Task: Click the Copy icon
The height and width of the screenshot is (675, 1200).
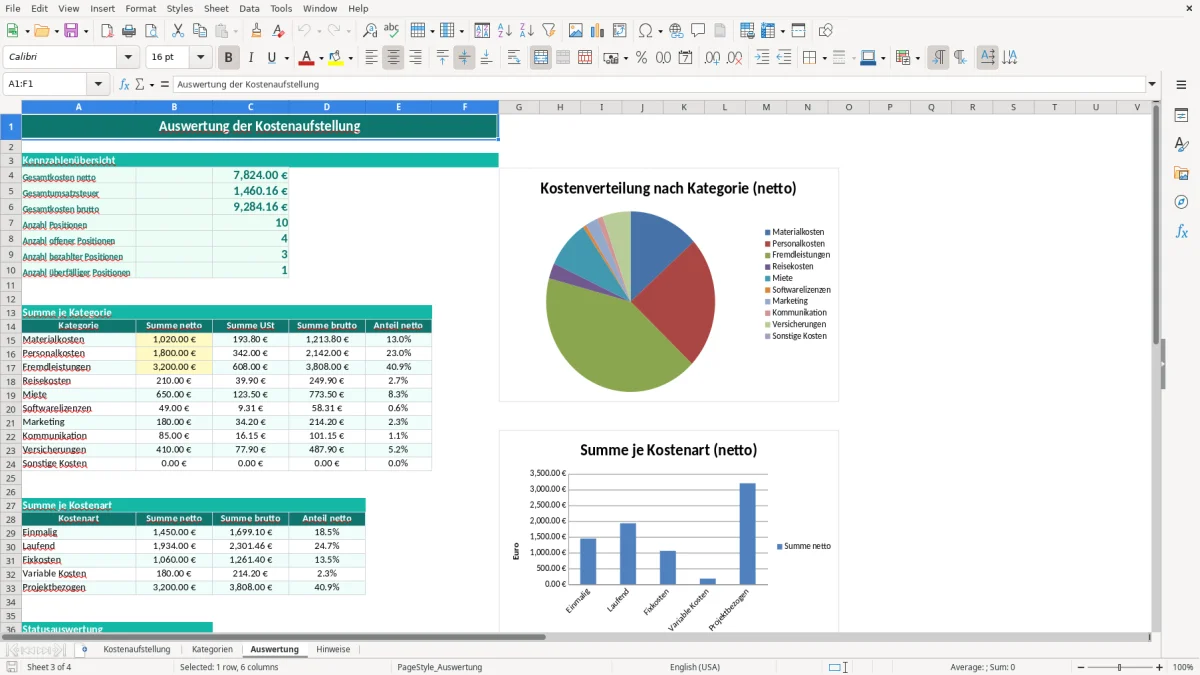Action: pyautogui.click(x=199, y=31)
